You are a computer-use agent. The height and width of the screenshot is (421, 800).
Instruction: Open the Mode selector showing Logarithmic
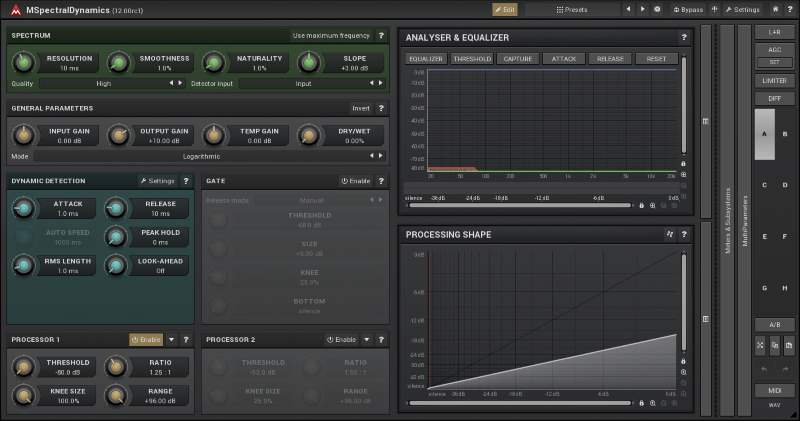[209, 156]
